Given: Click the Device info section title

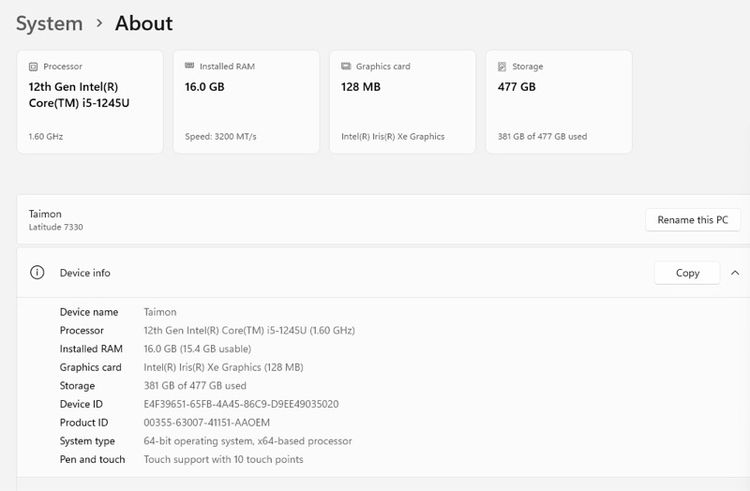Looking at the screenshot, I should (85, 273).
